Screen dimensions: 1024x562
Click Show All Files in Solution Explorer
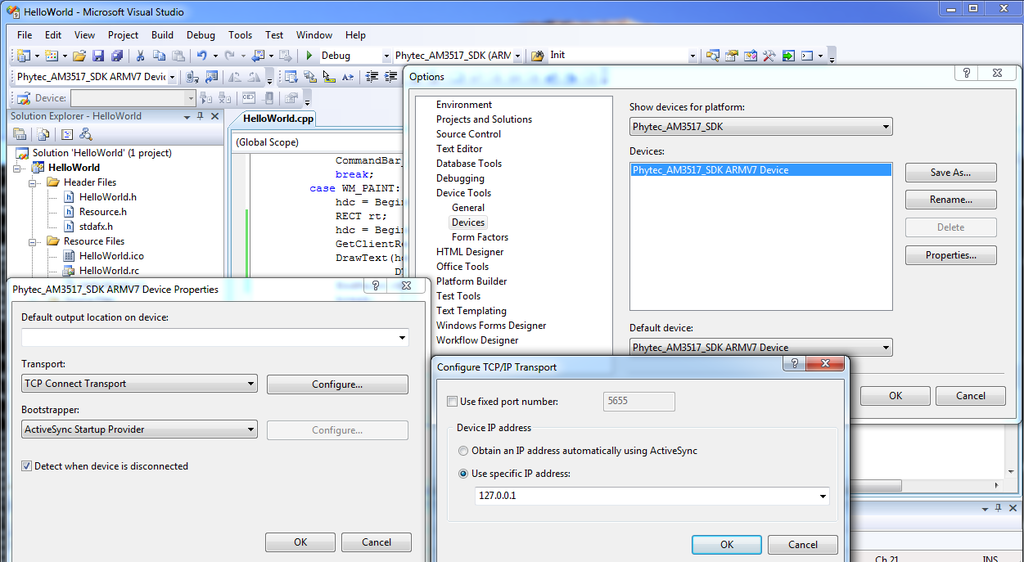(43, 134)
